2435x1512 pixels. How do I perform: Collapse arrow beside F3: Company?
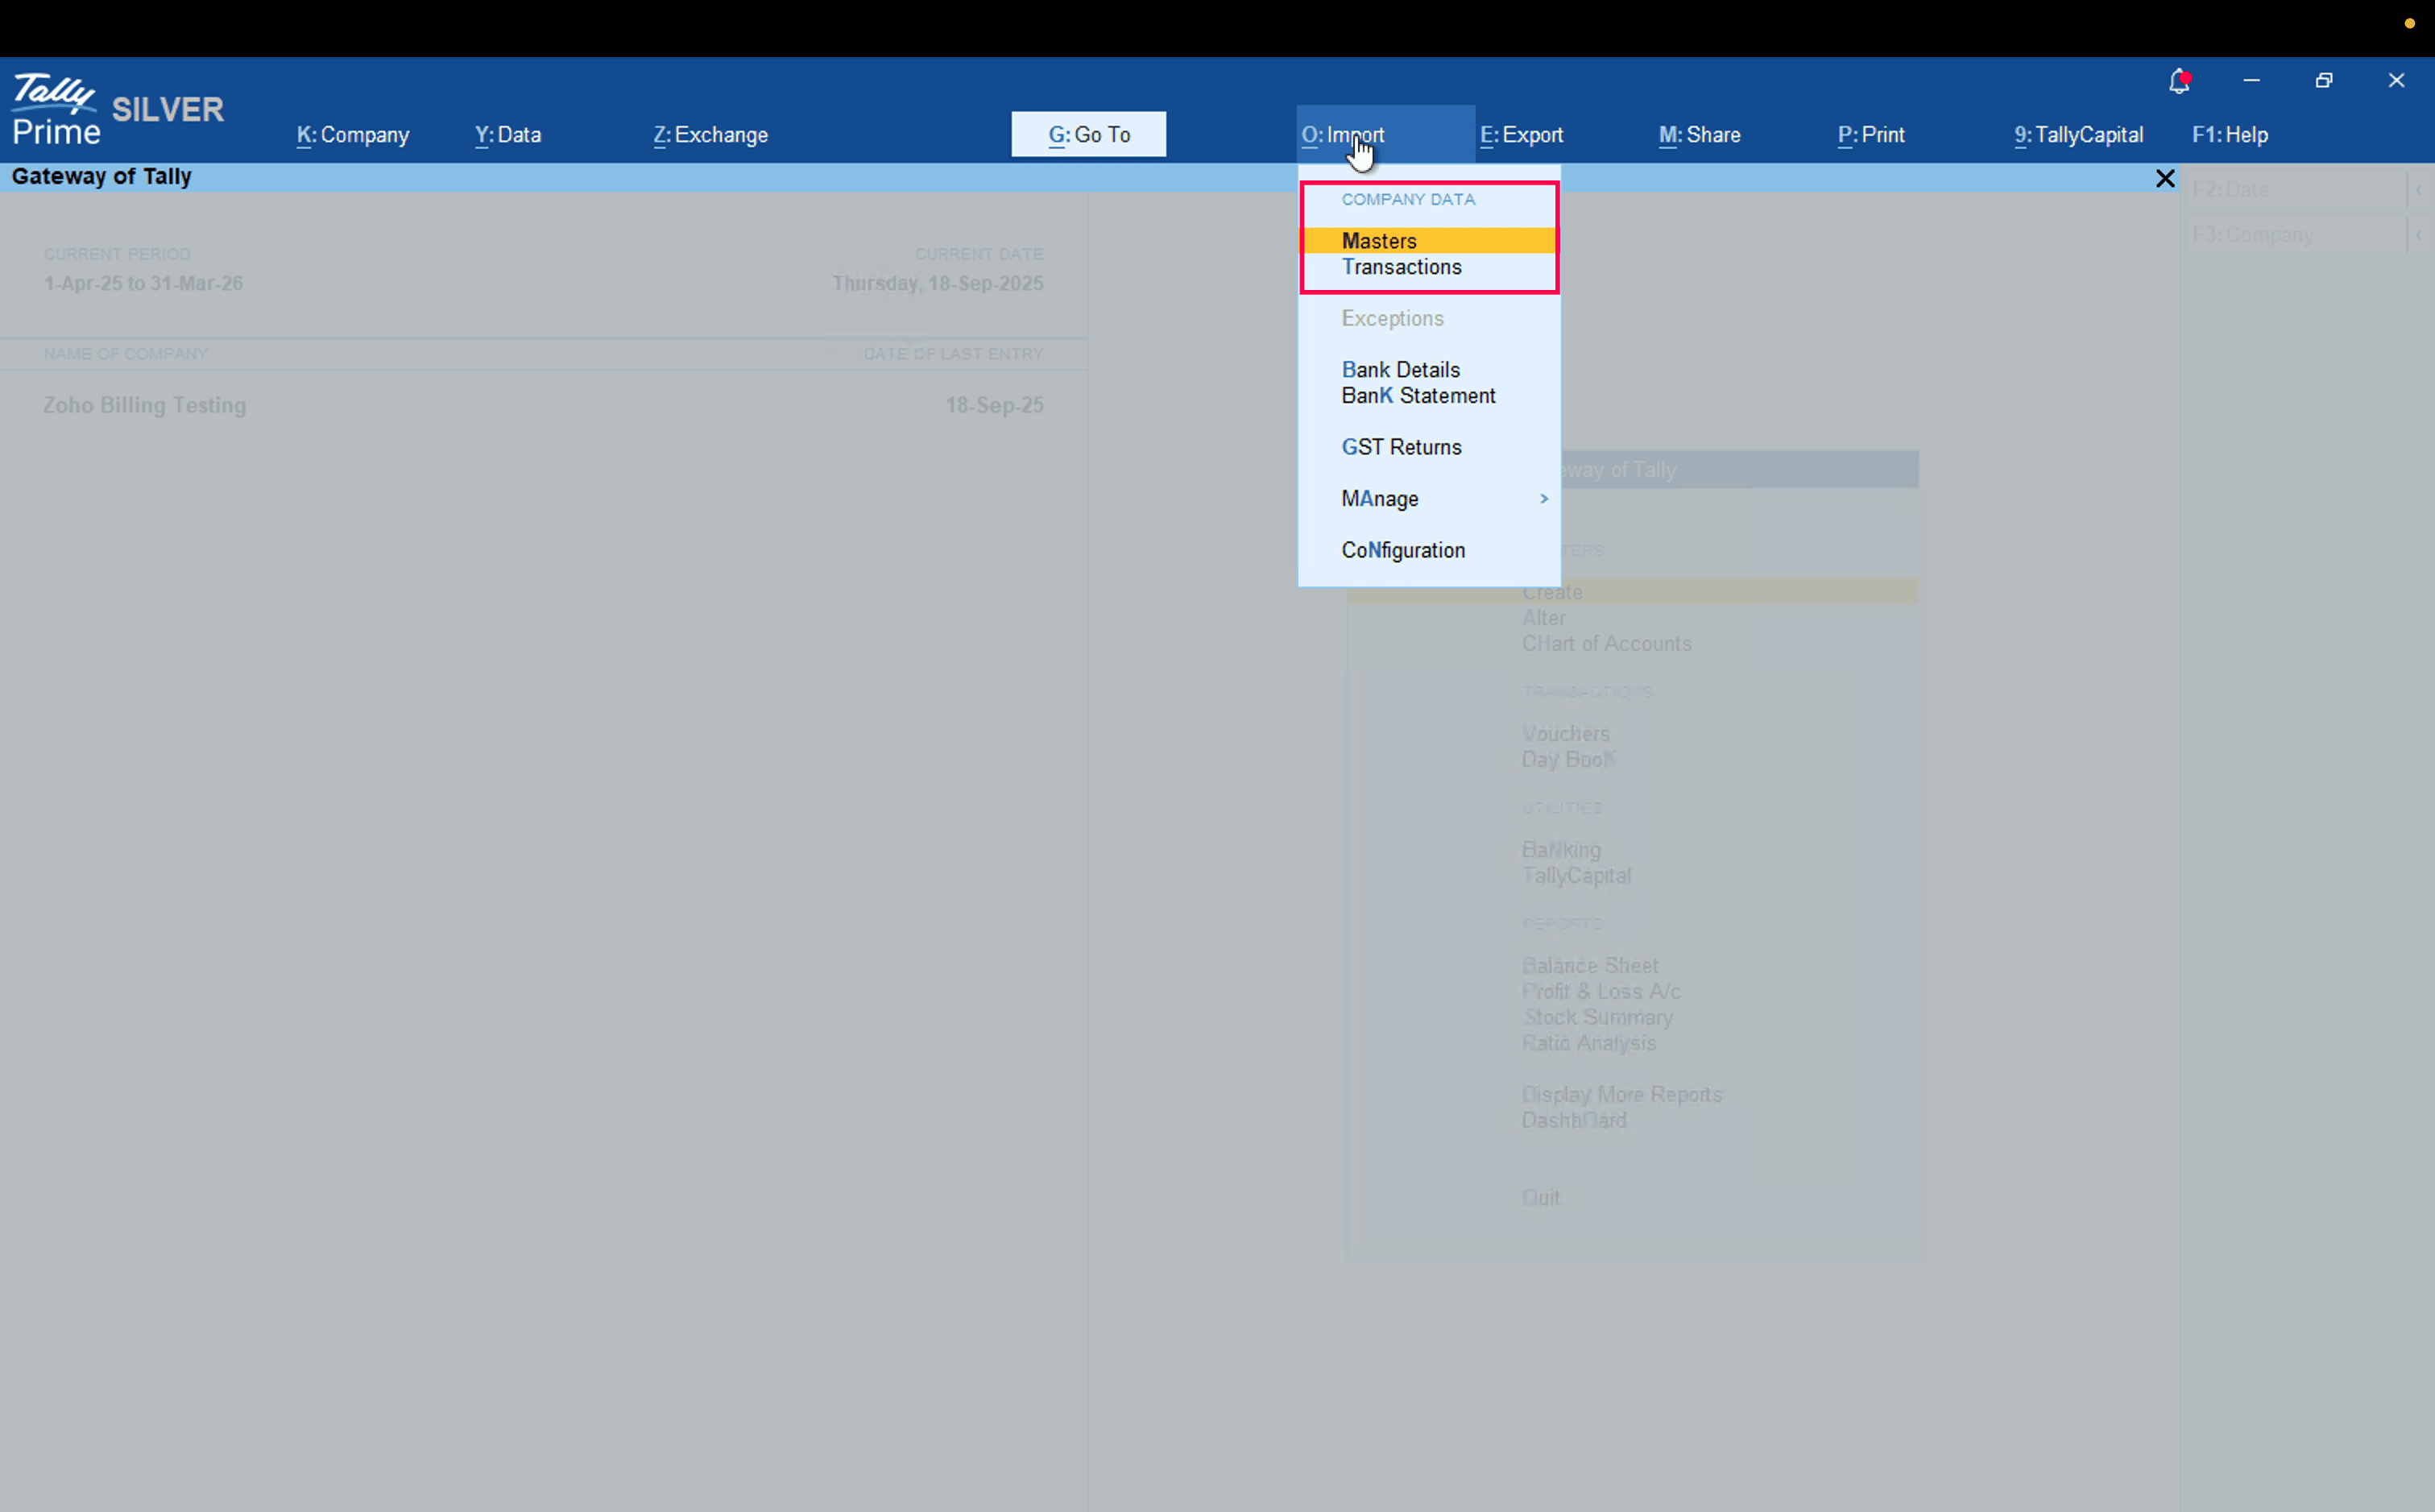click(2418, 235)
